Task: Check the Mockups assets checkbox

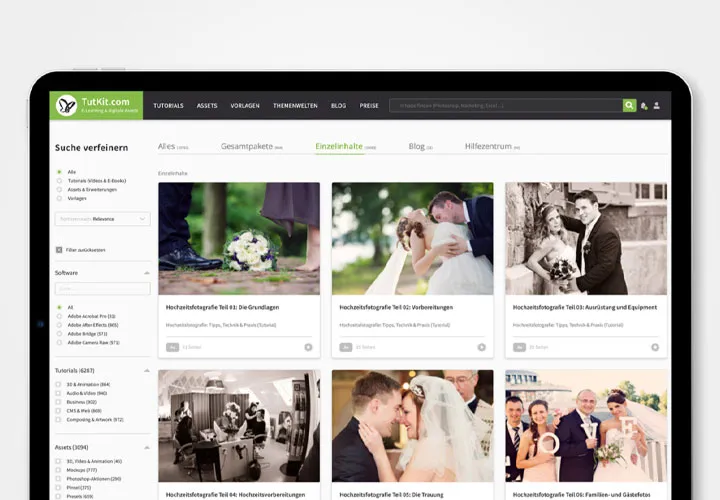Action: point(58,470)
